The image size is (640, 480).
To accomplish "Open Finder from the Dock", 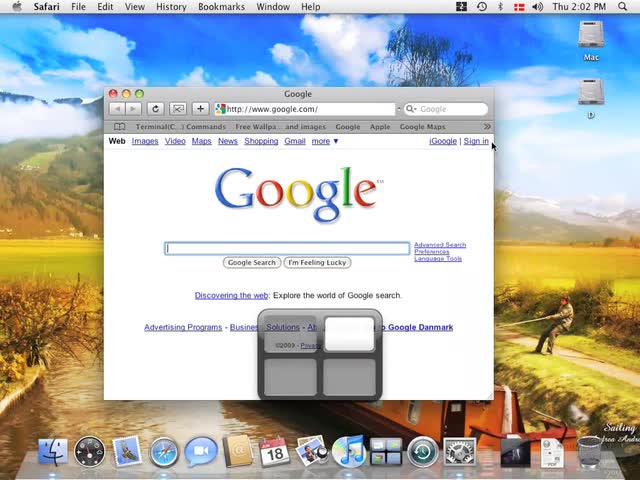I will (53, 452).
